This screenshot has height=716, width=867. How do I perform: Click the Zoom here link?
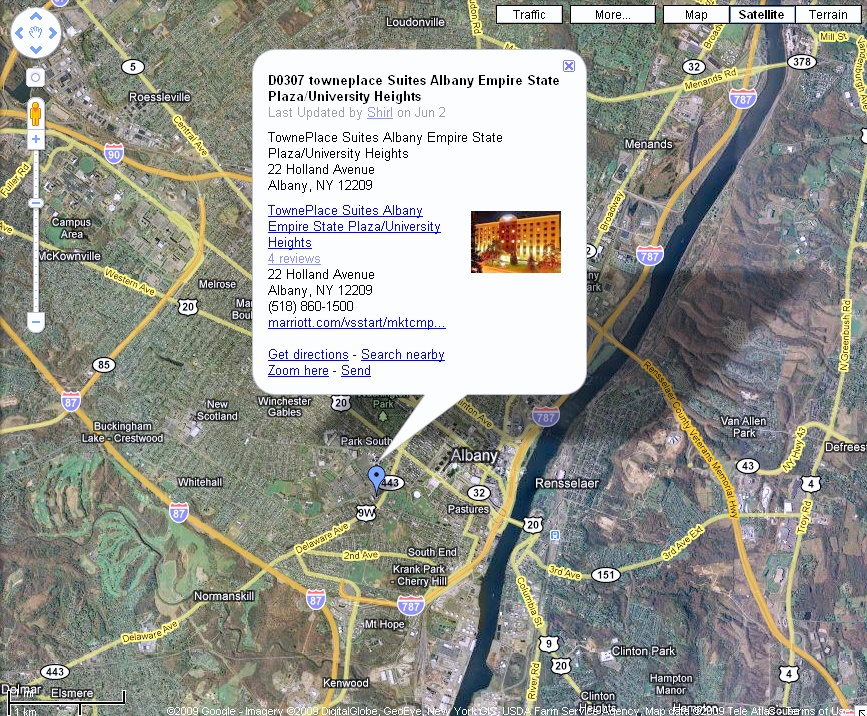[298, 371]
